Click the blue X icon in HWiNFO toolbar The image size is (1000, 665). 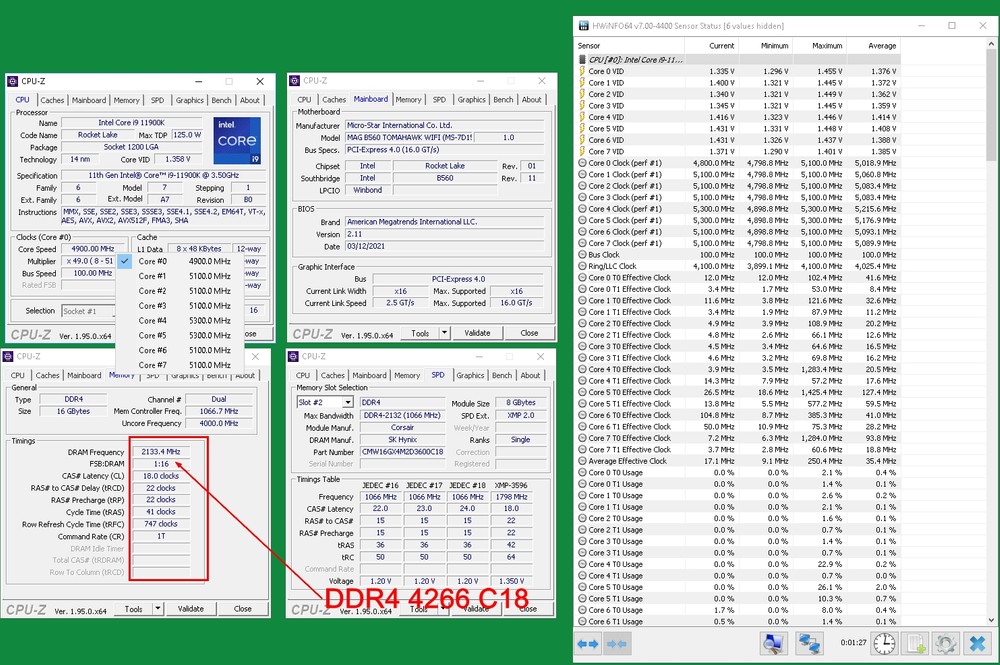pos(977,644)
